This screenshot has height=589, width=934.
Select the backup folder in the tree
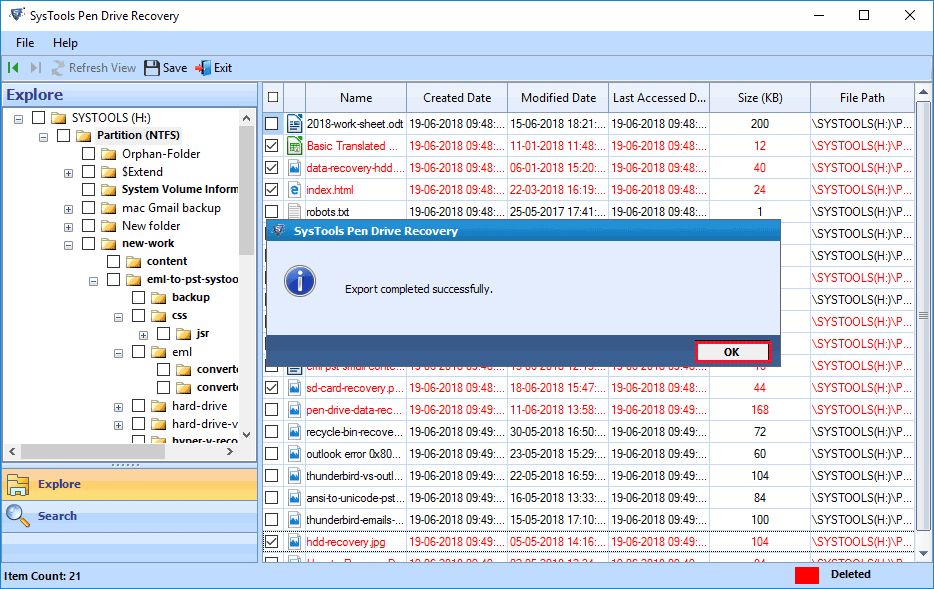pos(191,297)
